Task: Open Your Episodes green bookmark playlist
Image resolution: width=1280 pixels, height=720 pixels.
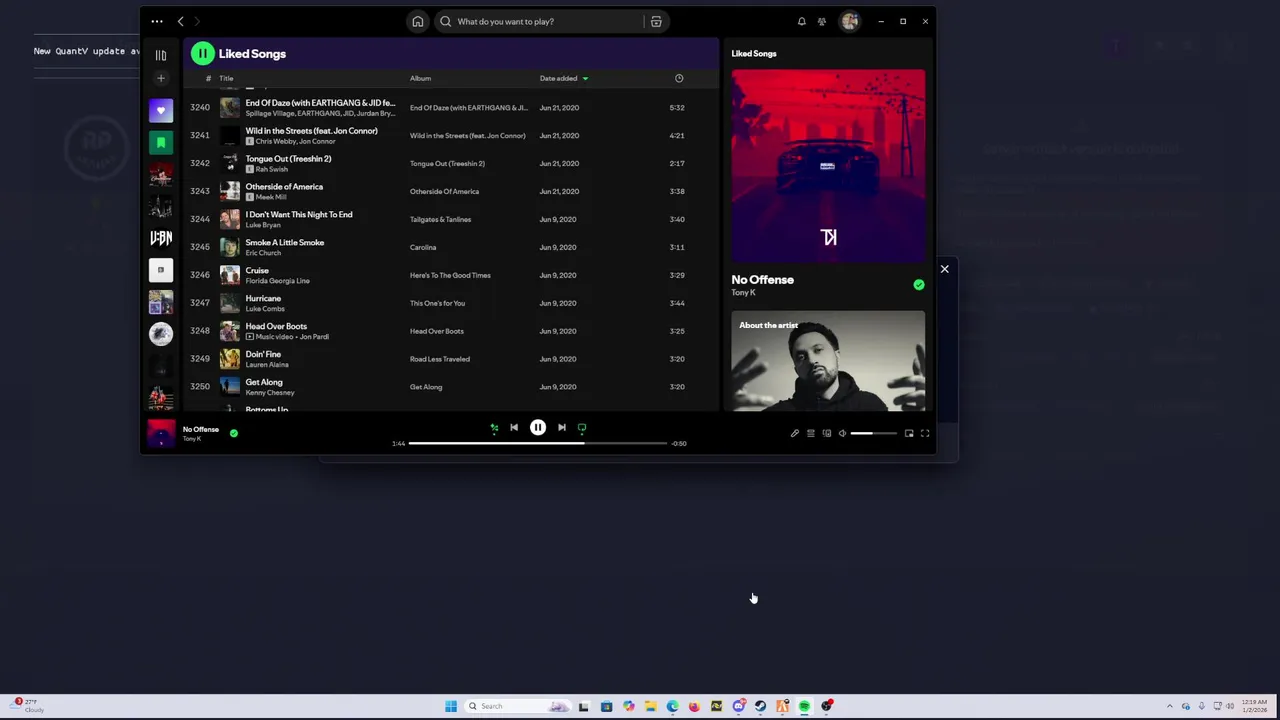Action: coord(161,142)
